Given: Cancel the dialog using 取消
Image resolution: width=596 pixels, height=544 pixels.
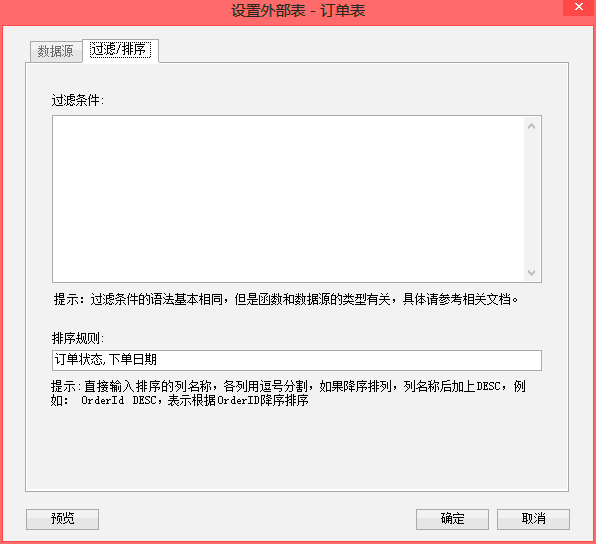Looking at the screenshot, I should 533,519.
